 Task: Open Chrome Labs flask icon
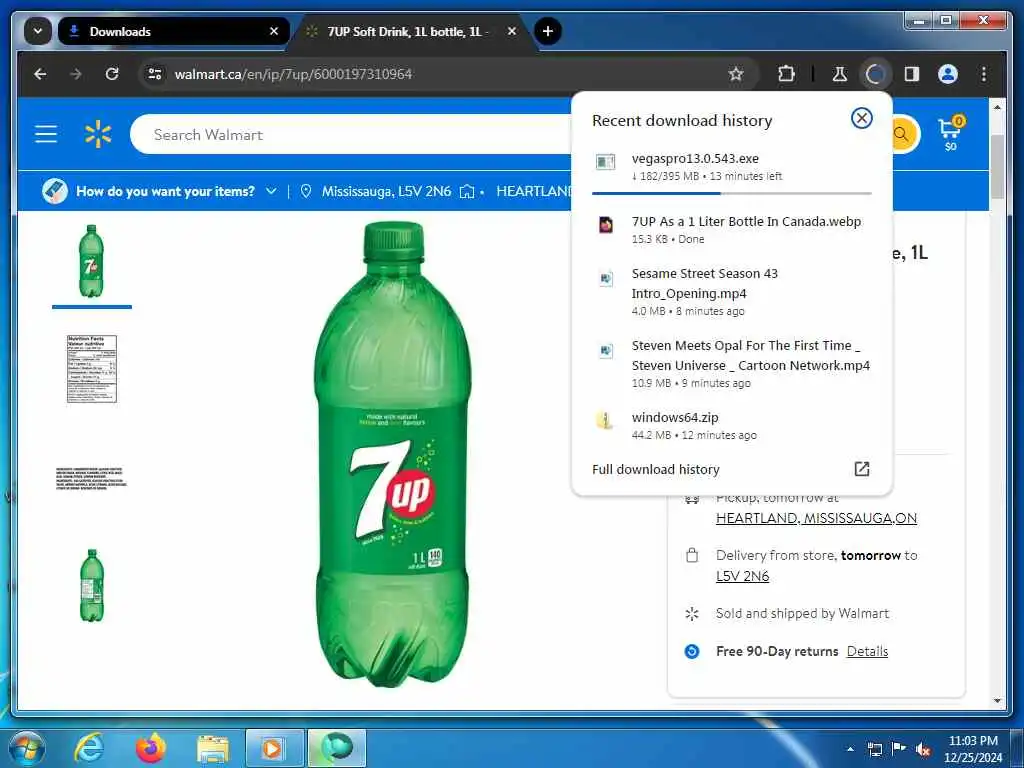pos(840,74)
